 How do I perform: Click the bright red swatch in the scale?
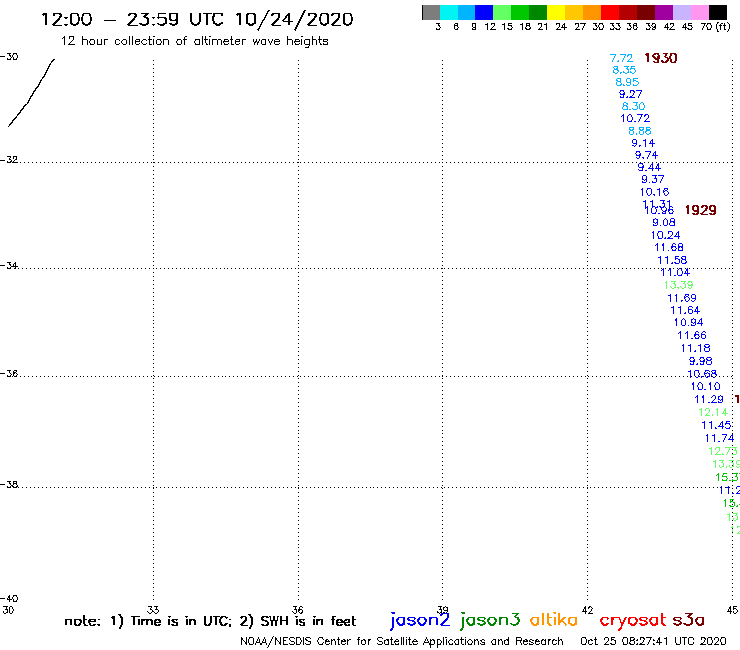[x=610, y=12]
